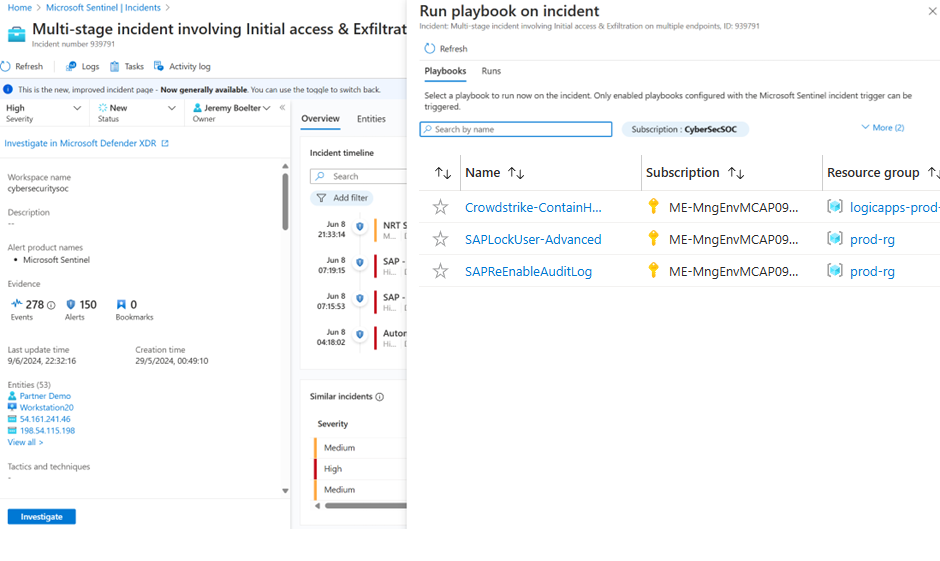Collapse the incident details pane chevron

(x=283, y=108)
